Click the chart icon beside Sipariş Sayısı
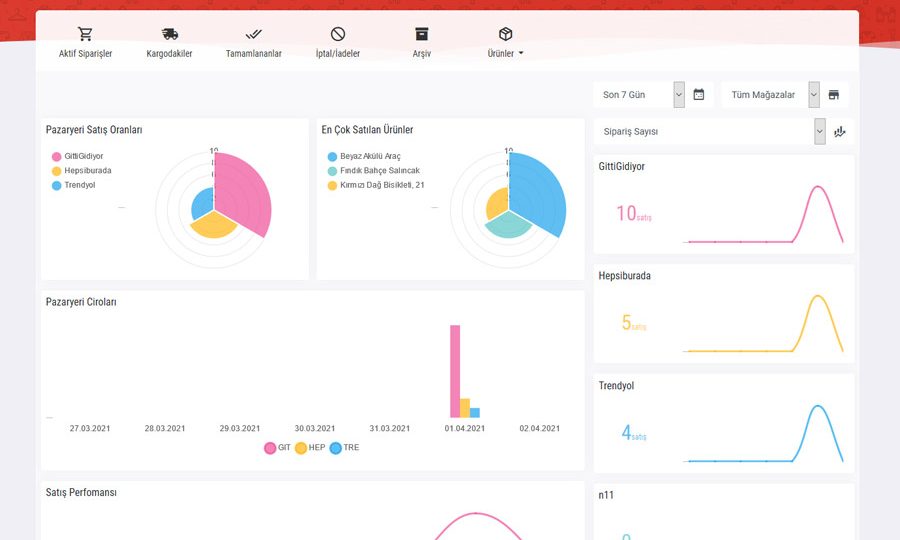Viewport: 900px width, 540px height. click(x=840, y=131)
